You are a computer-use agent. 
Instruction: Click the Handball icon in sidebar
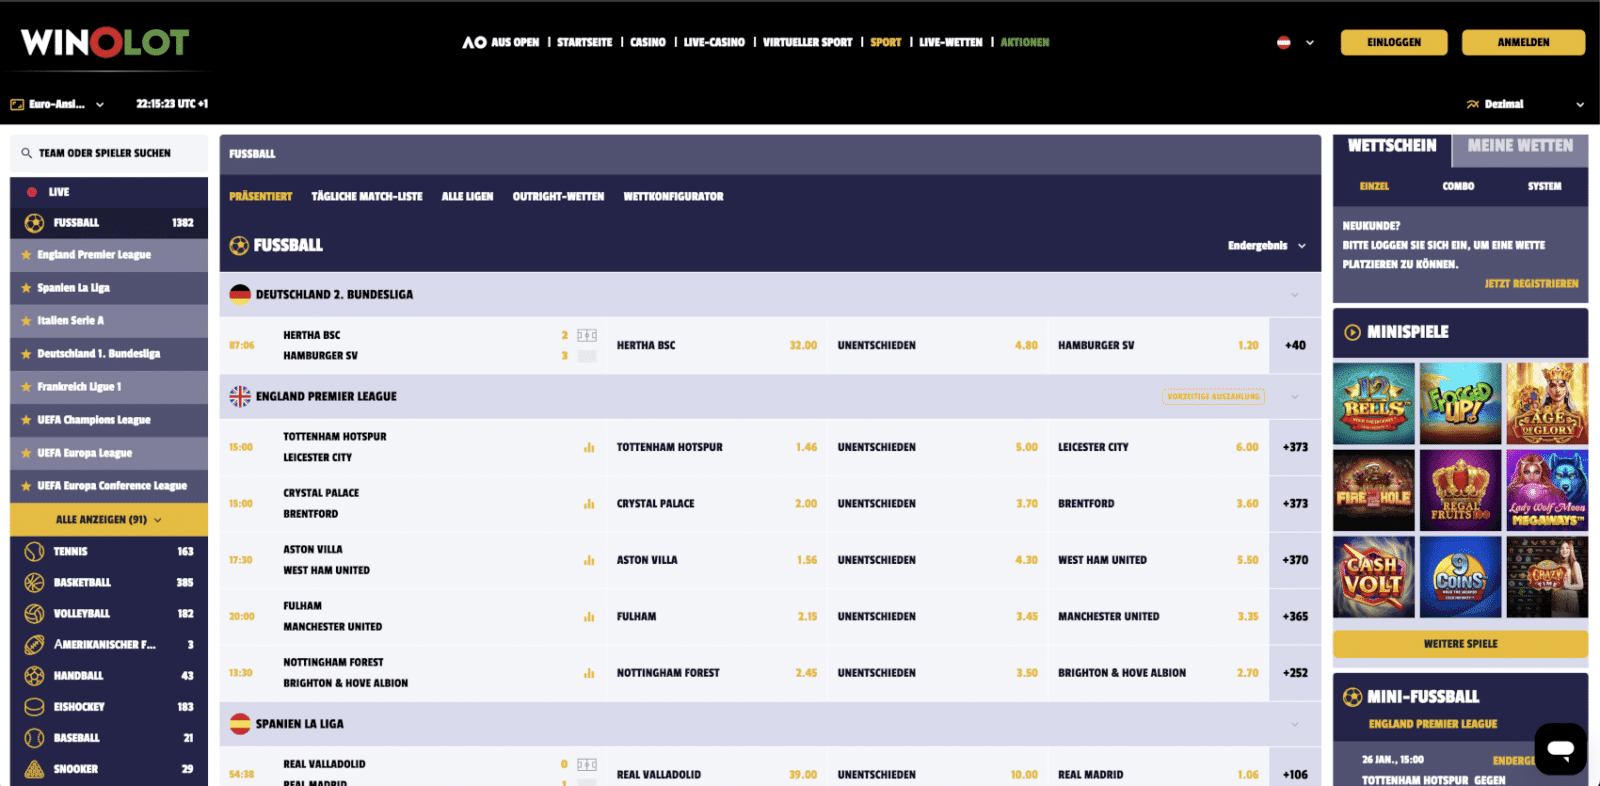click(34, 676)
